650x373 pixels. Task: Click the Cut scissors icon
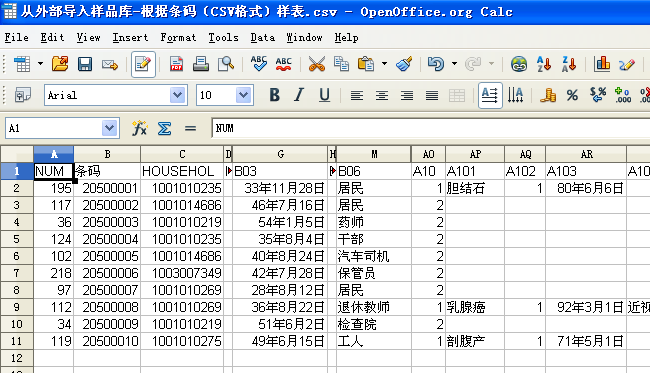click(317, 64)
